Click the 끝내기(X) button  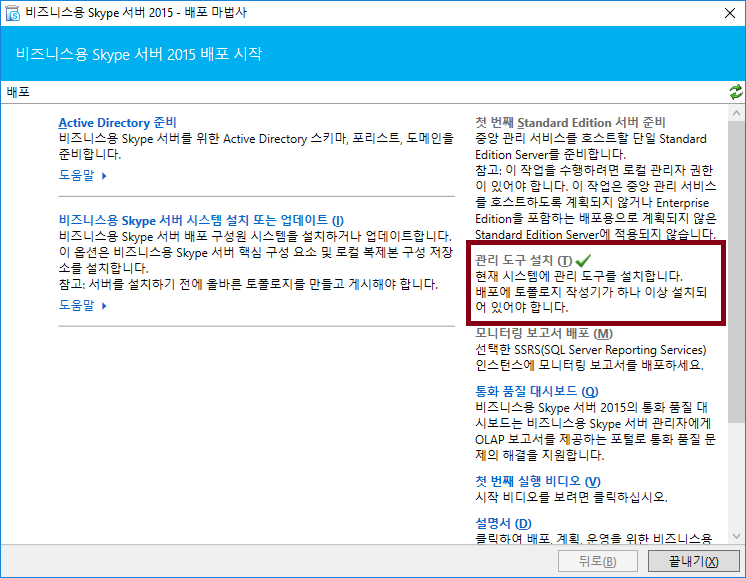tap(694, 561)
